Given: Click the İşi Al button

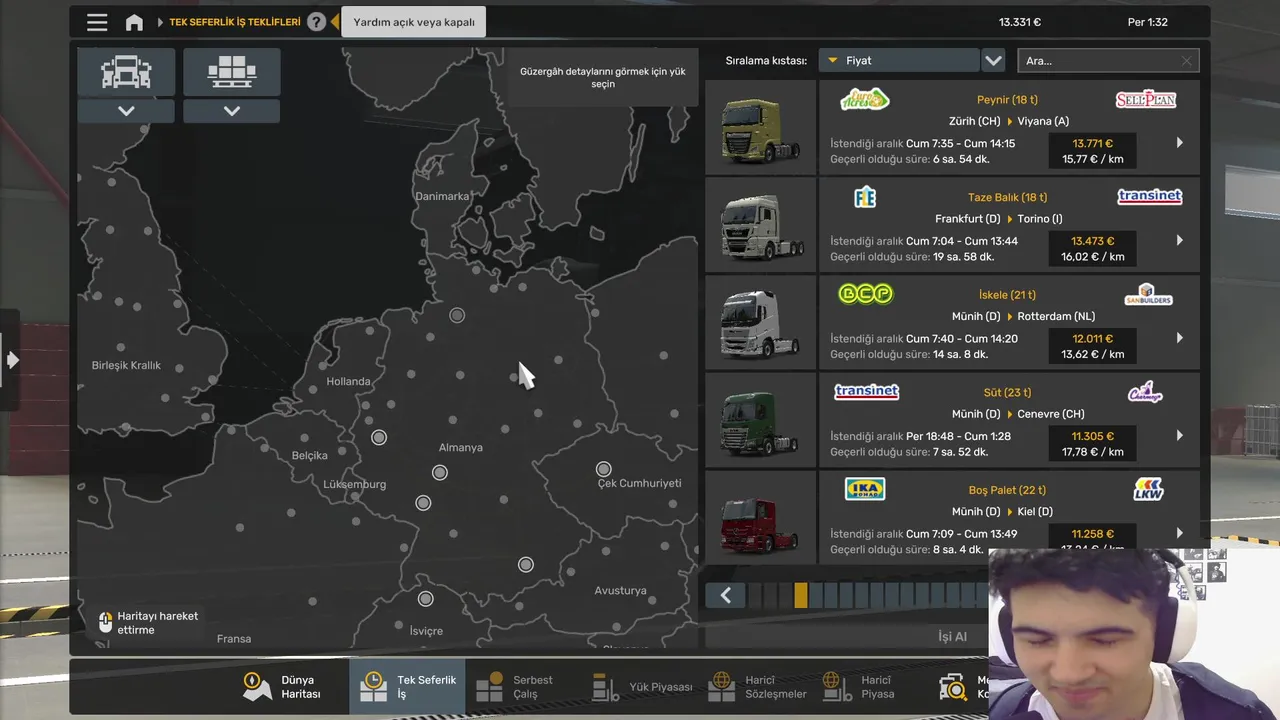Looking at the screenshot, I should tap(952, 637).
